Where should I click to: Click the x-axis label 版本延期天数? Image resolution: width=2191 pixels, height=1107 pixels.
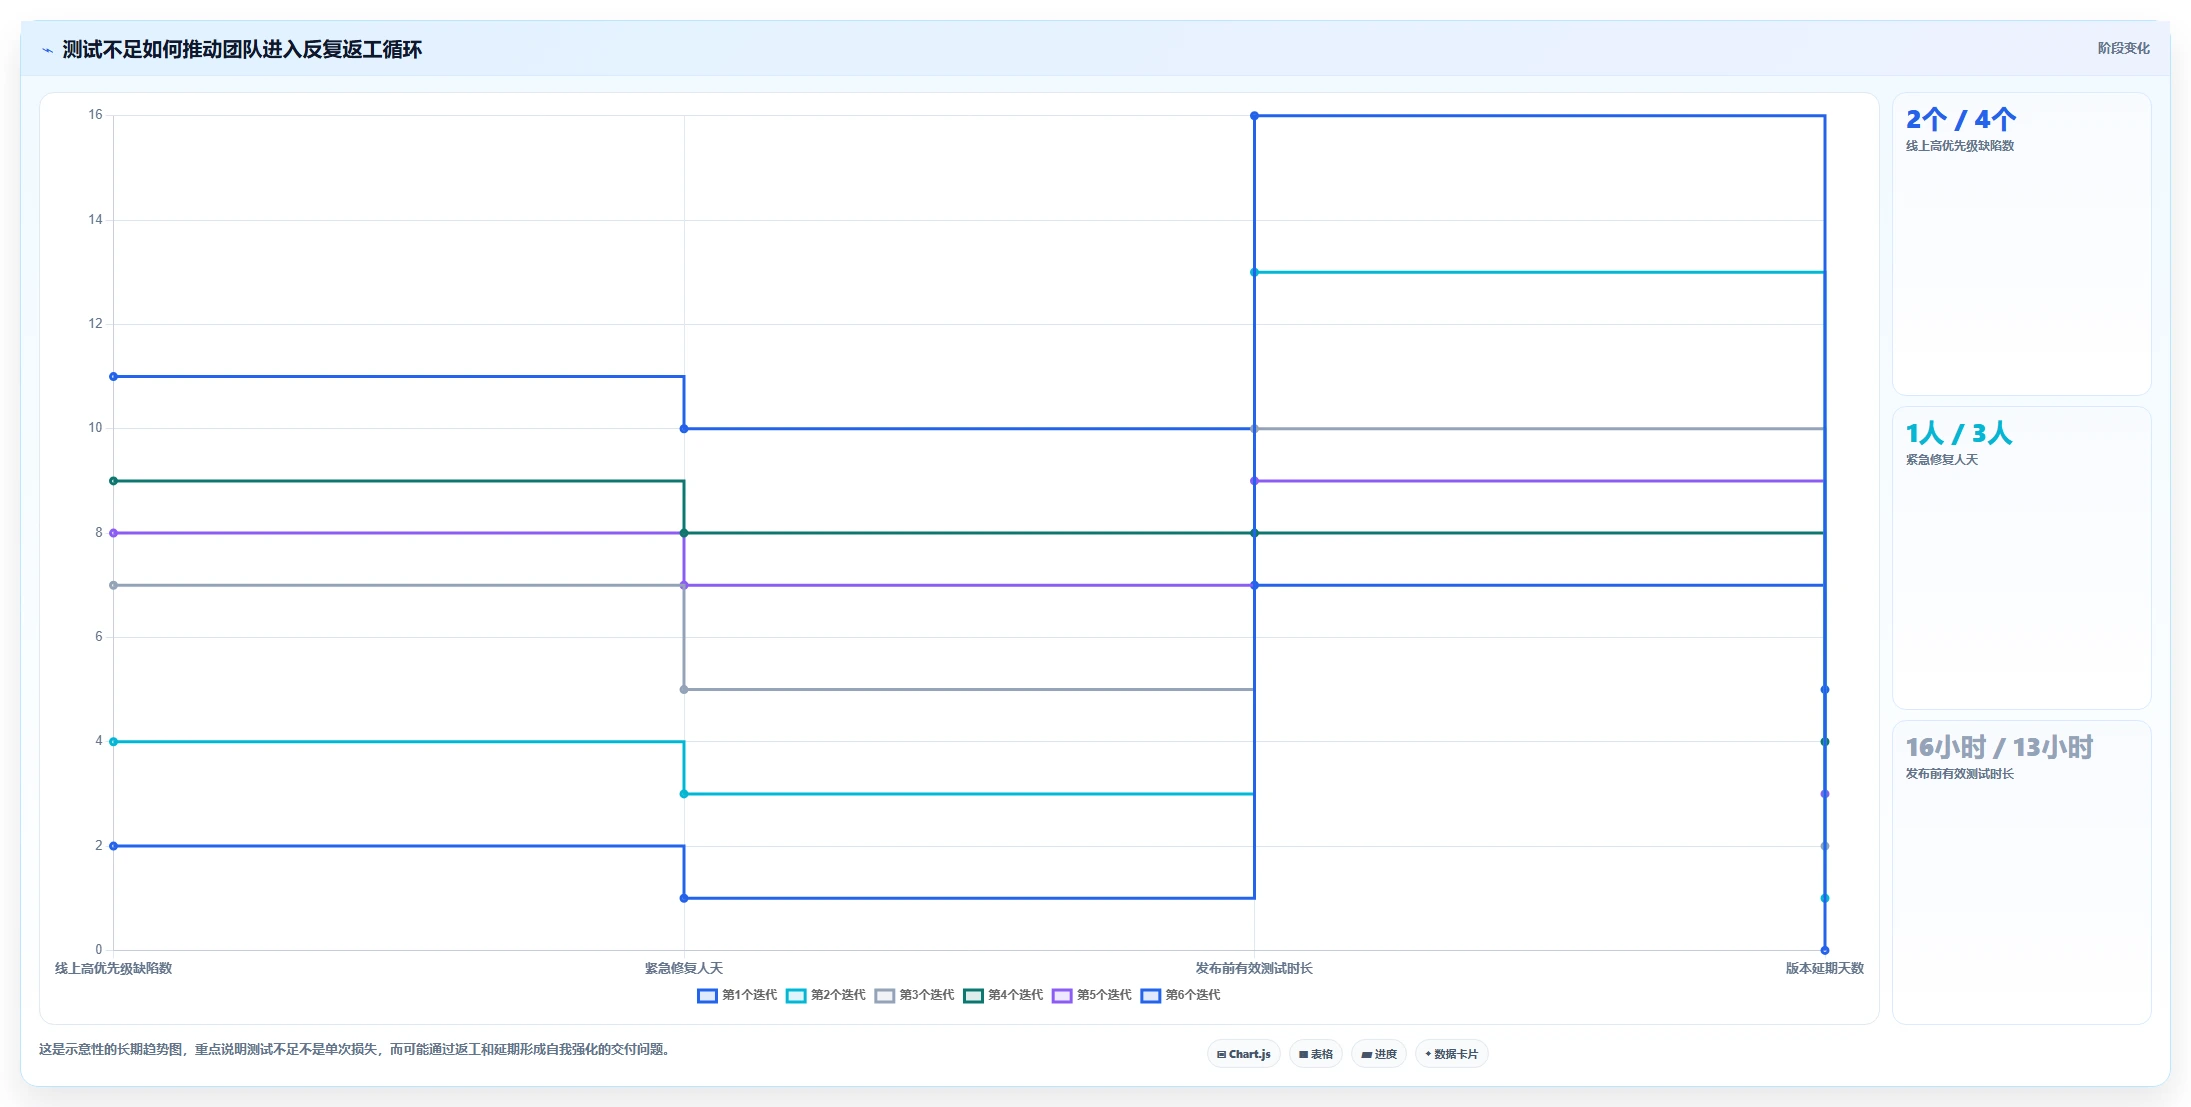coord(1825,968)
